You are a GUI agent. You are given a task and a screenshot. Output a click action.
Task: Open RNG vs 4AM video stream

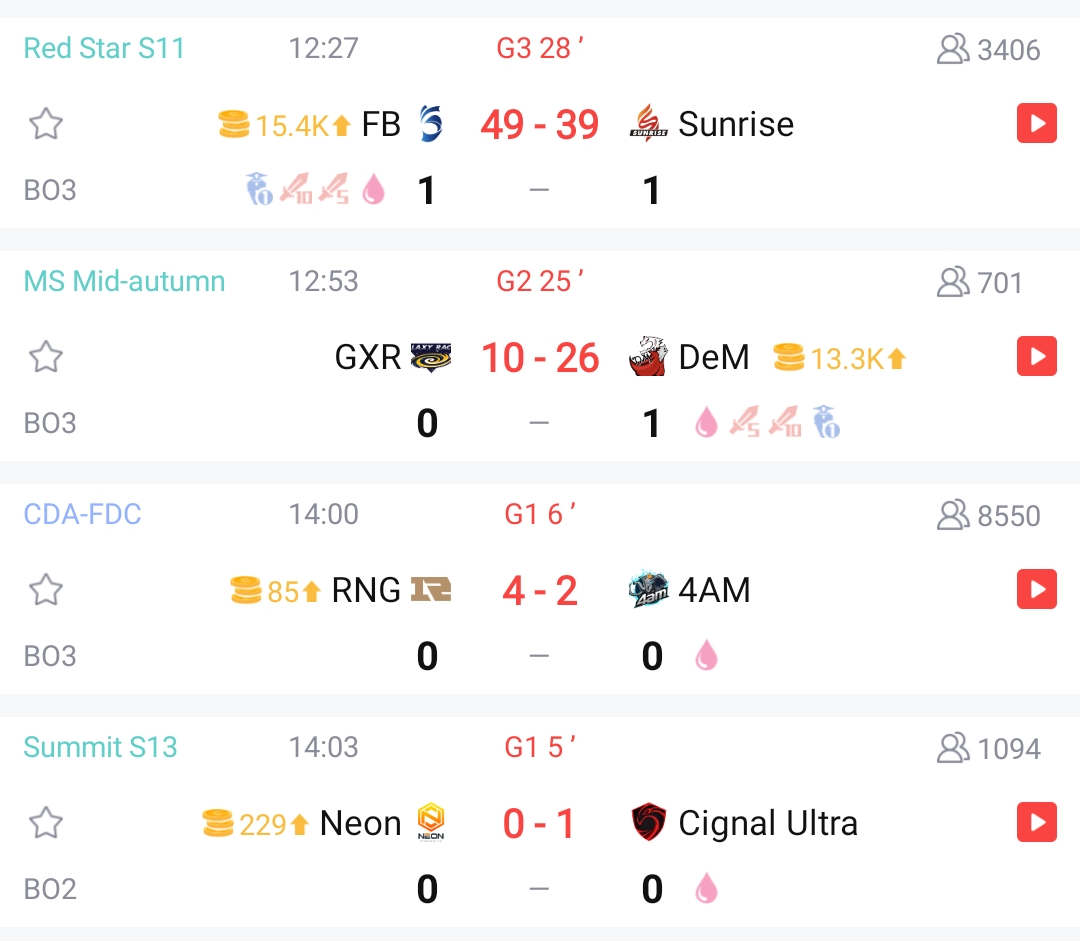tap(1036, 590)
